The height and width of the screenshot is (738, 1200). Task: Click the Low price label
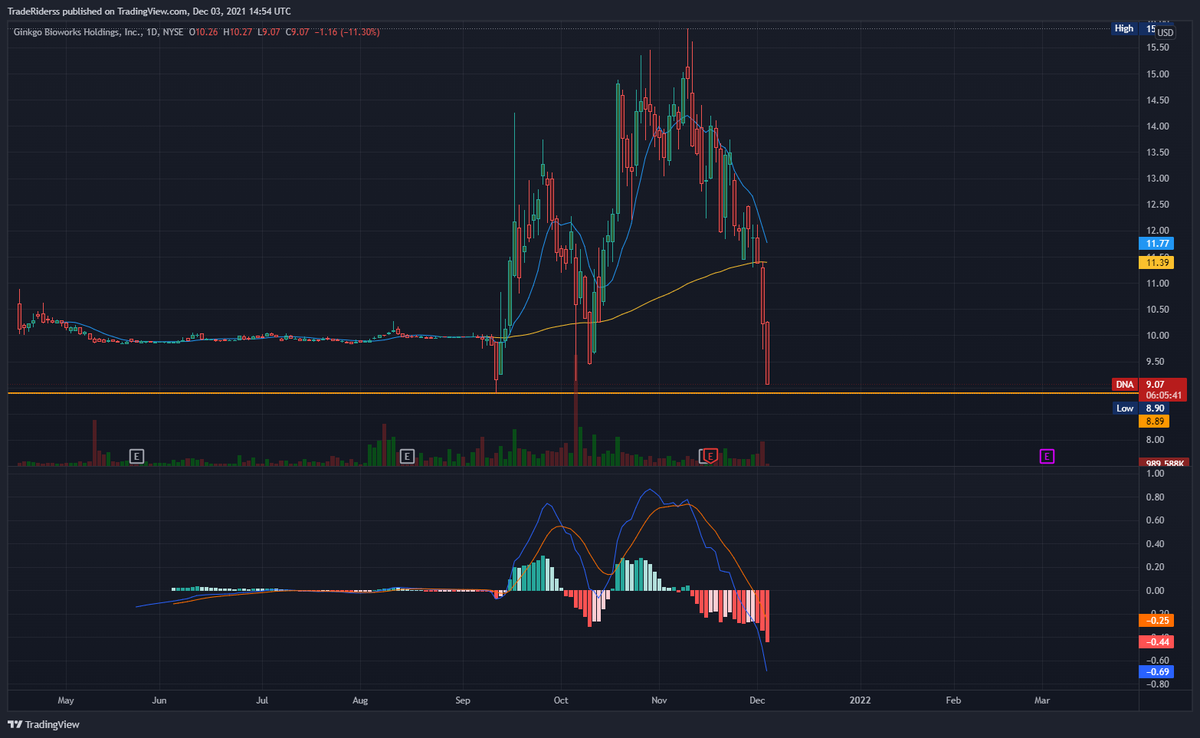1124,408
